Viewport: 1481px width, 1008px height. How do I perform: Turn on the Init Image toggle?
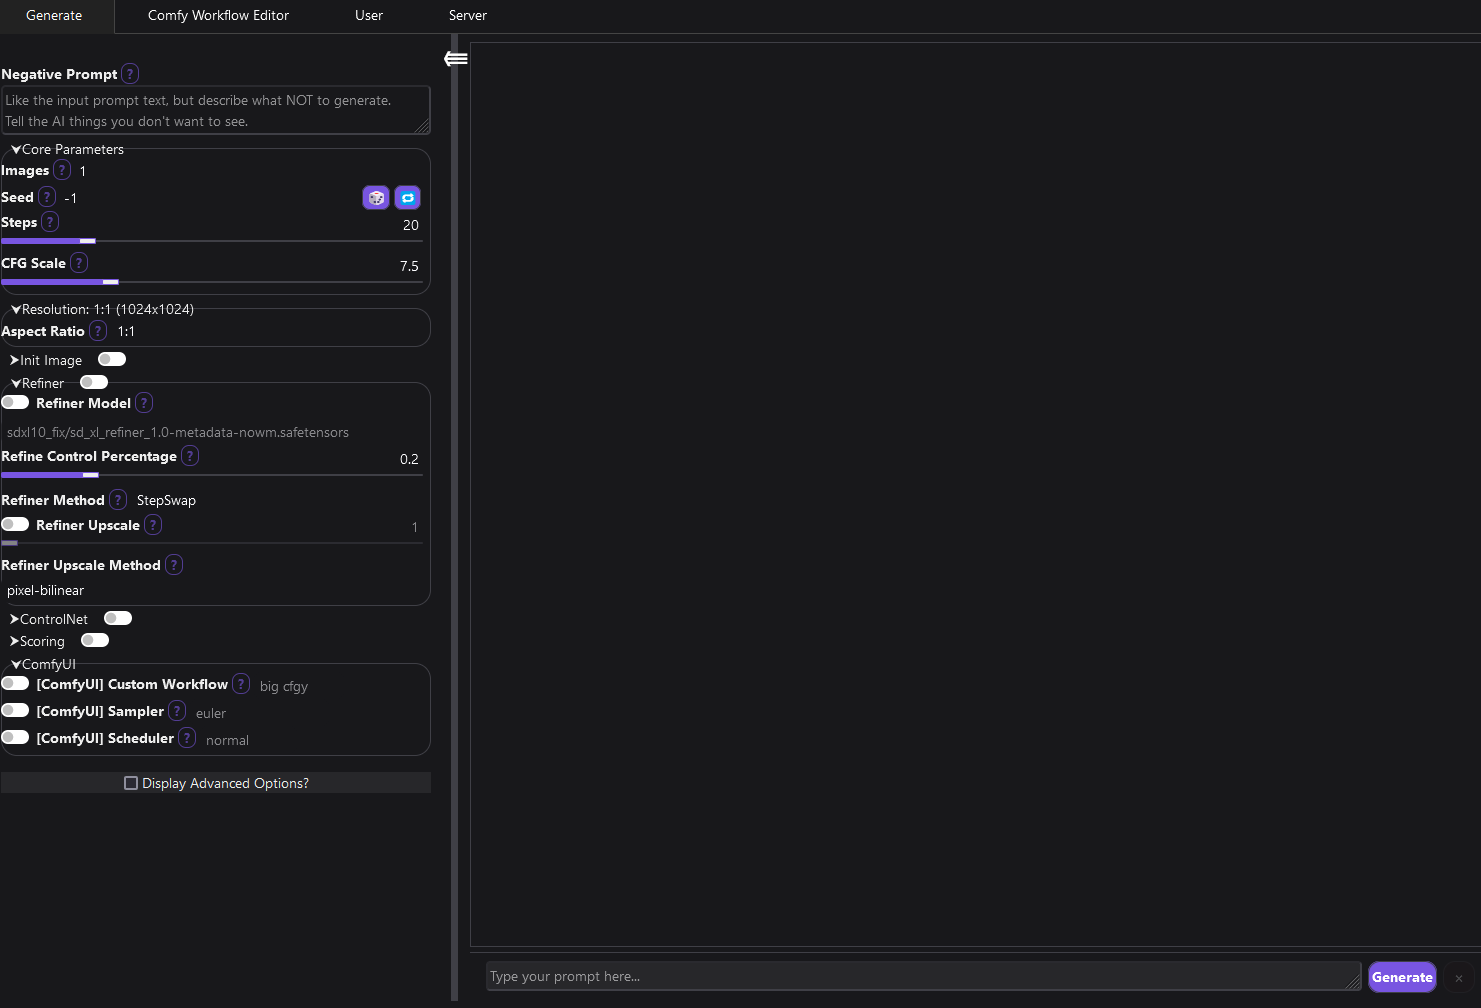tap(111, 358)
